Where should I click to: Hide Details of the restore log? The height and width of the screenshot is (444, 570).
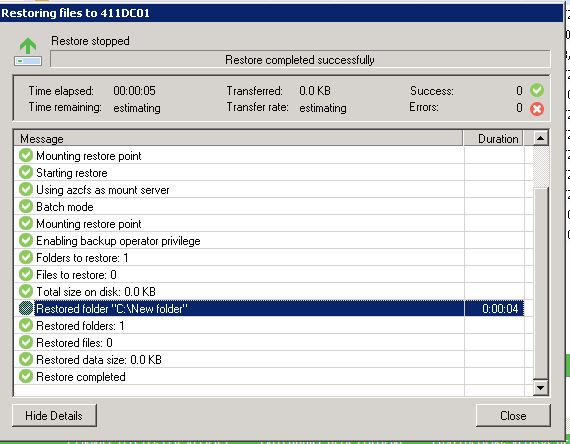pyautogui.click(x=54, y=415)
